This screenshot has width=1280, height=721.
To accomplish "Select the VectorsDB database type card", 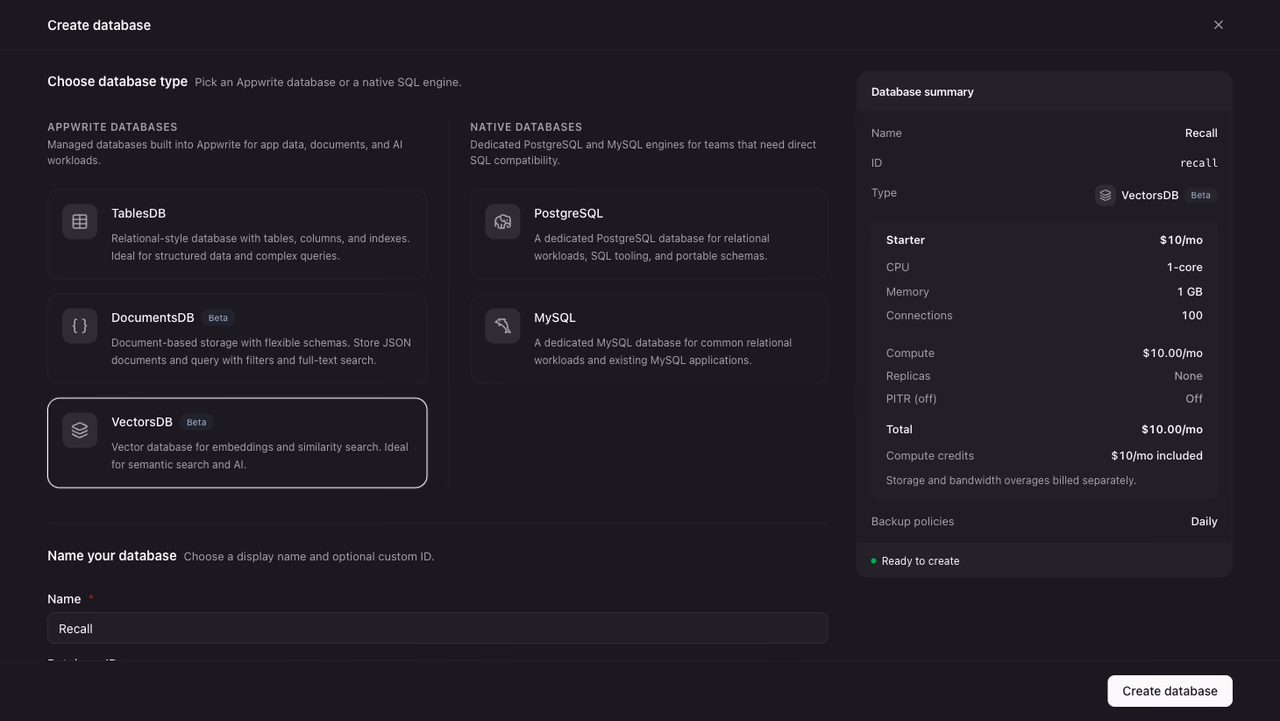I will 237,443.
